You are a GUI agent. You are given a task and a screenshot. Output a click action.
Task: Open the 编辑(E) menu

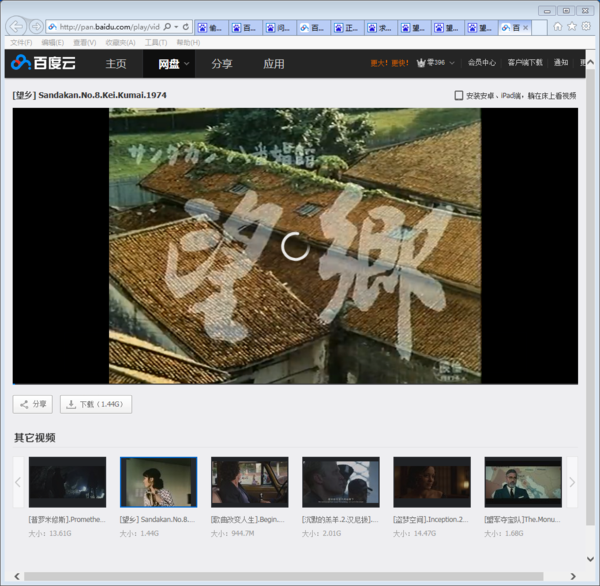click(x=52, y=42)
